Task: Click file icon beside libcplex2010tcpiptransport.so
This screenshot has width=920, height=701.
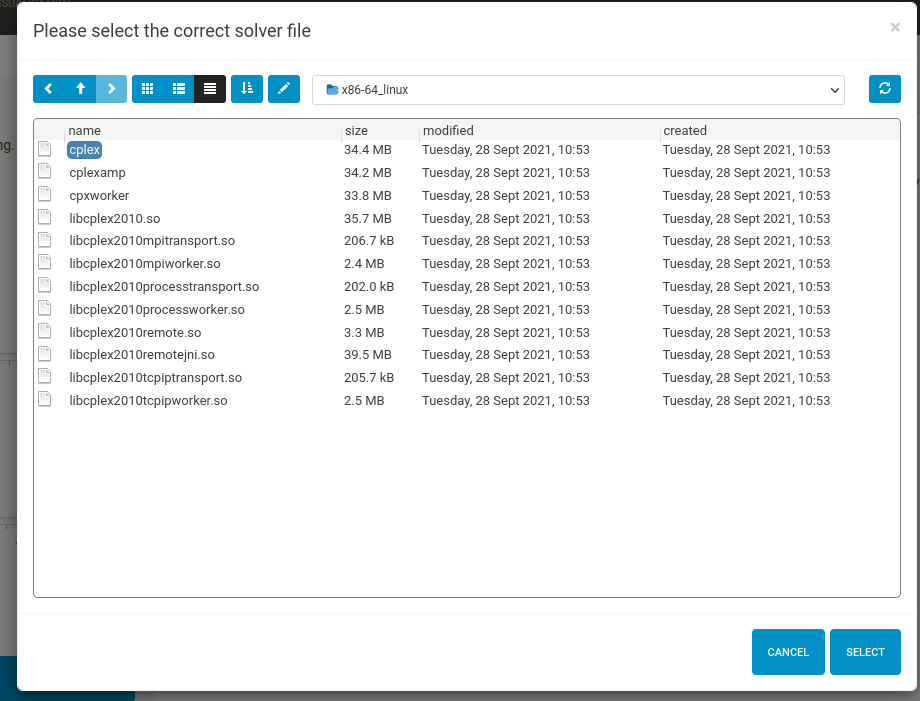Action: [45, 376]
